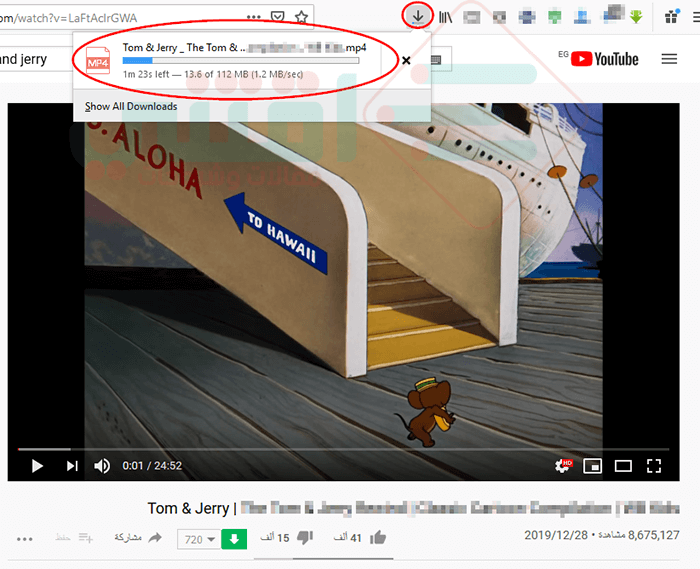
Task: Click the green download arrow extension icon
Action: click(x=636, y=17)
